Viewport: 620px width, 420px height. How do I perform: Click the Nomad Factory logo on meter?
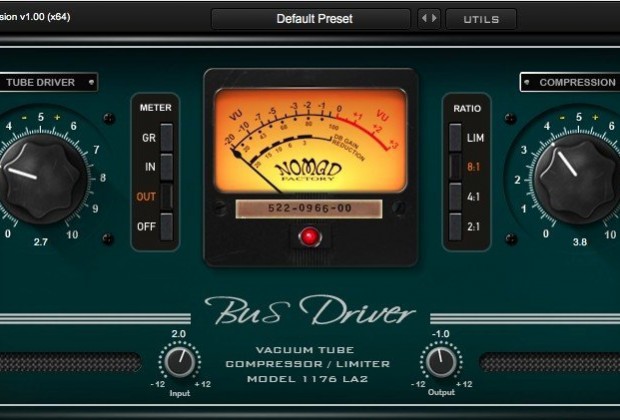coord(308,170)
